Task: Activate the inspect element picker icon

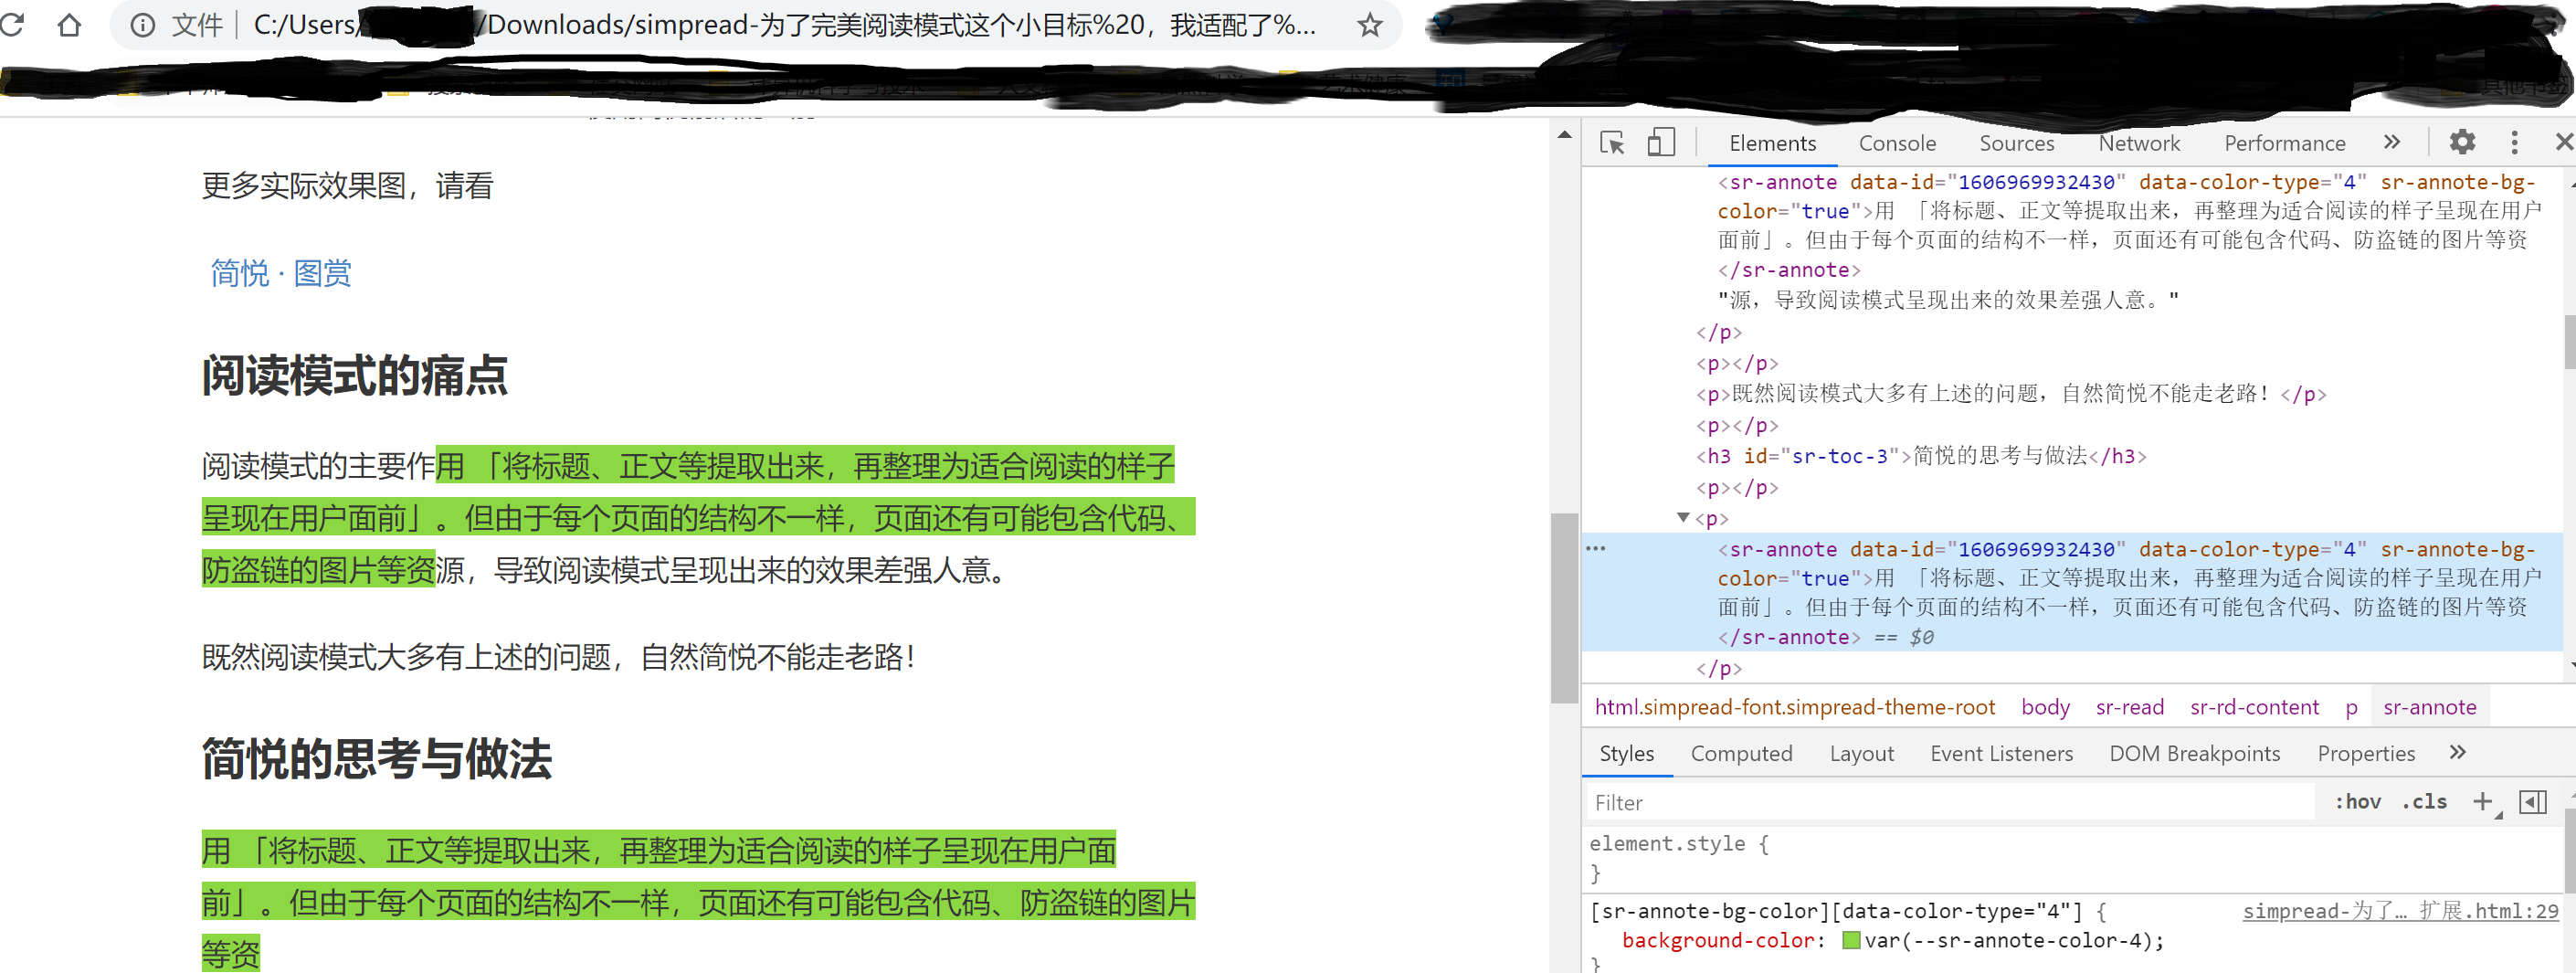Action: point(1612,143)
